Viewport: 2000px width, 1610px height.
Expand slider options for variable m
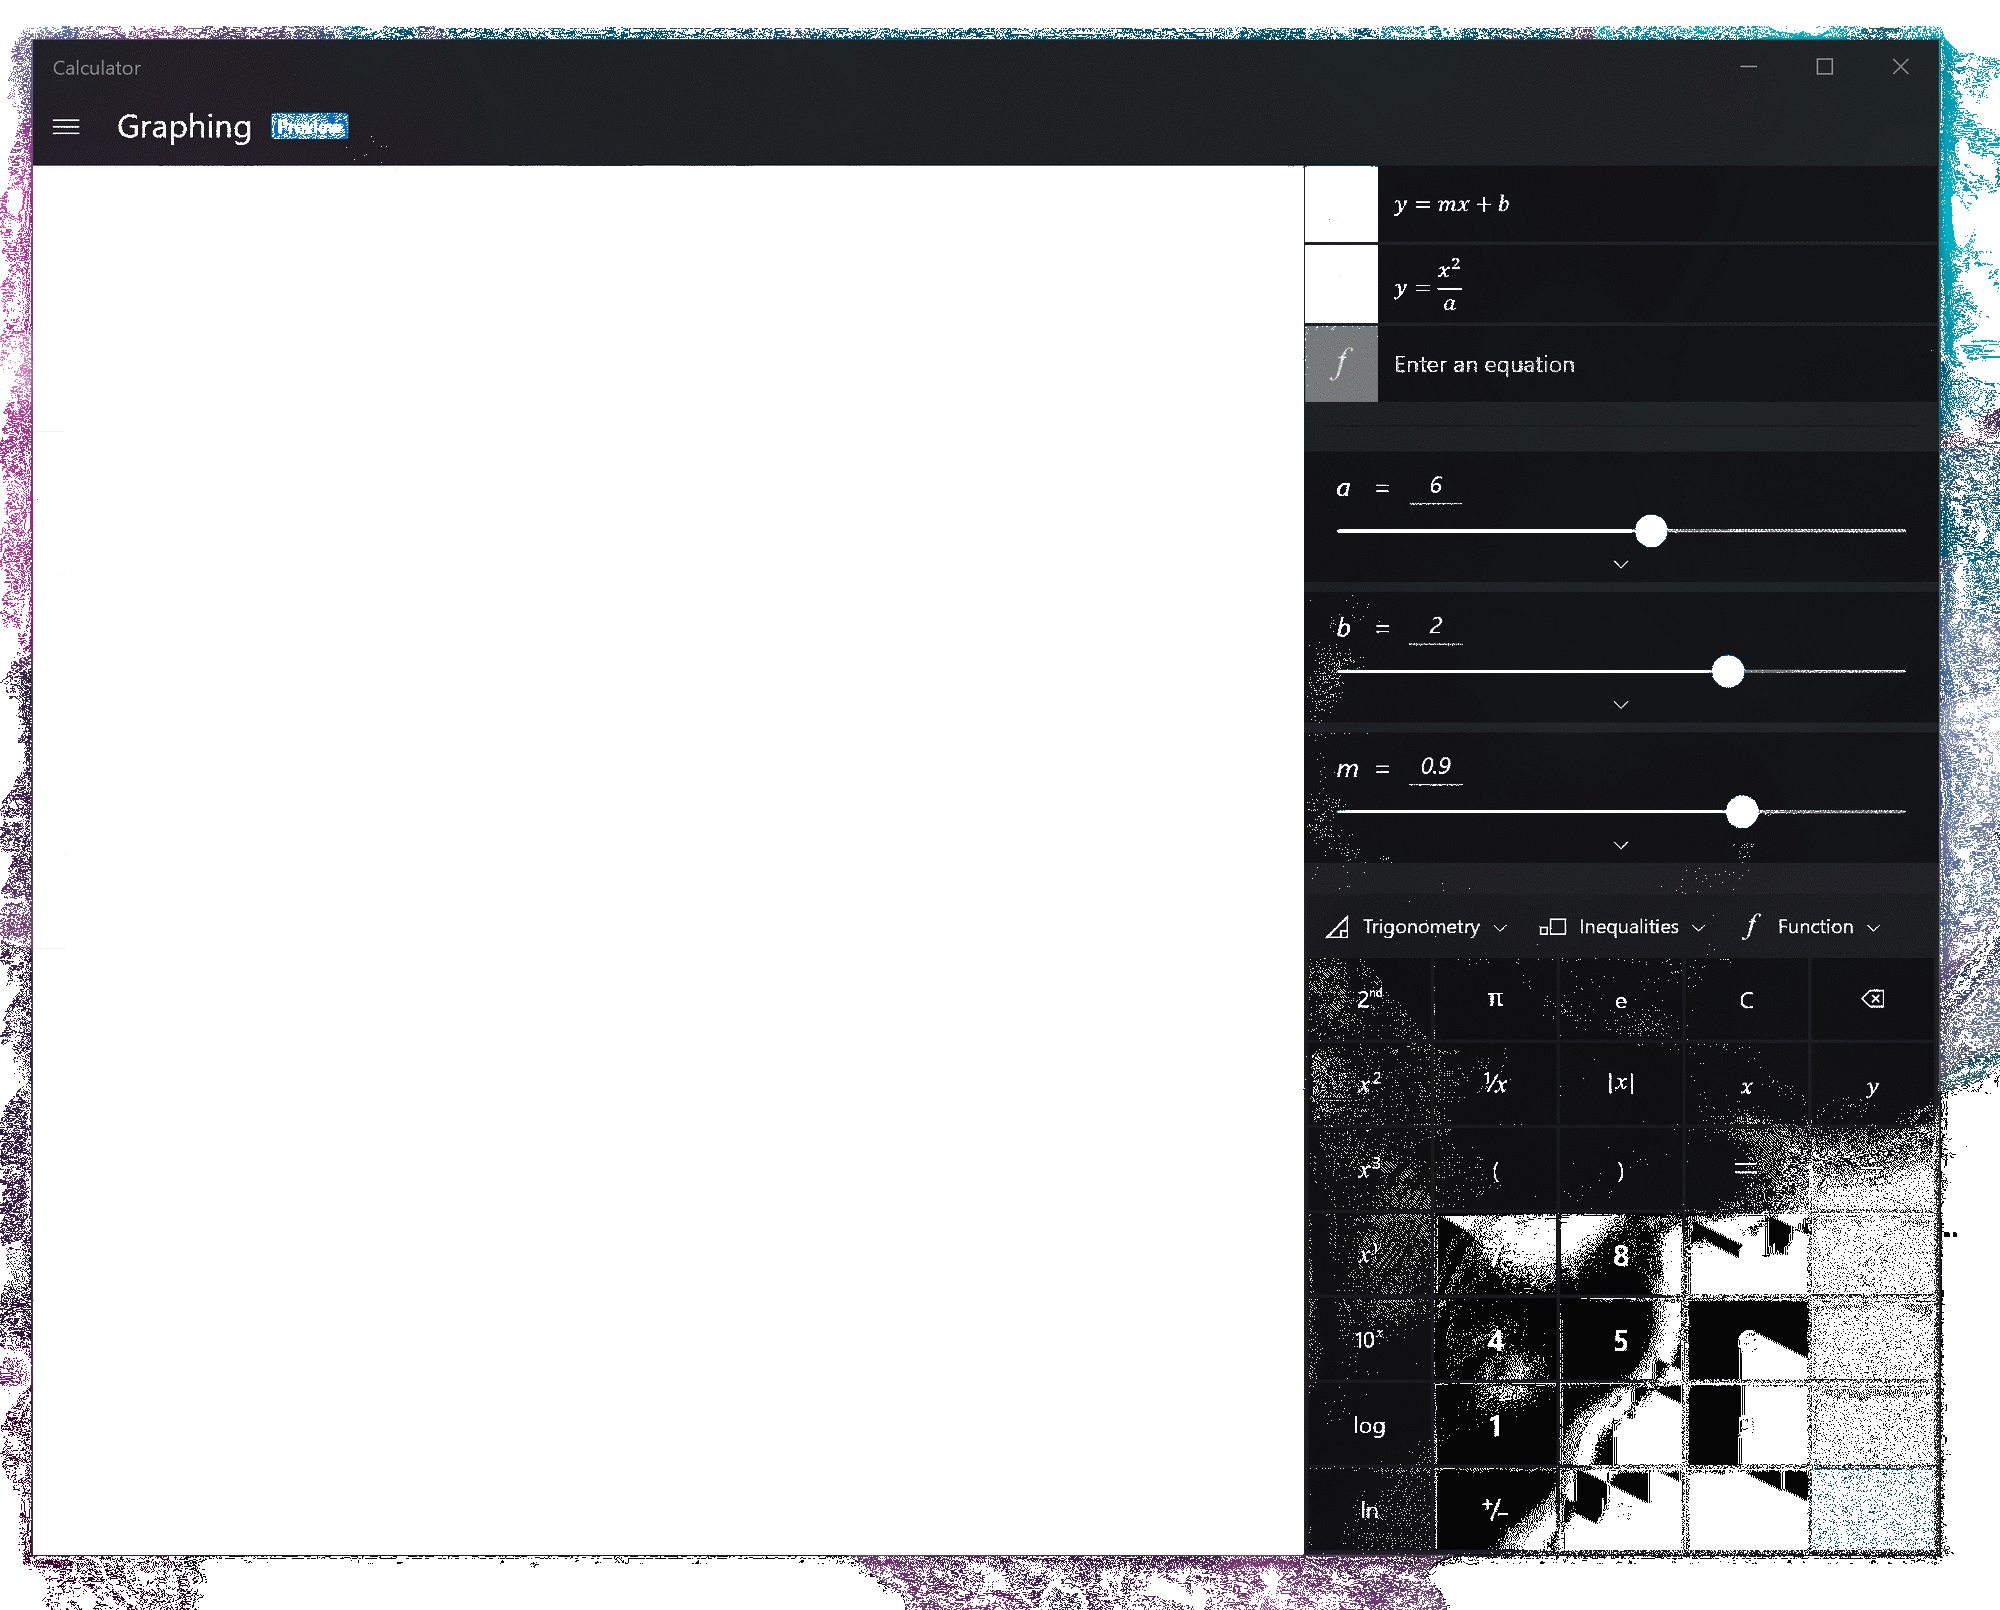pos(1621,846)
